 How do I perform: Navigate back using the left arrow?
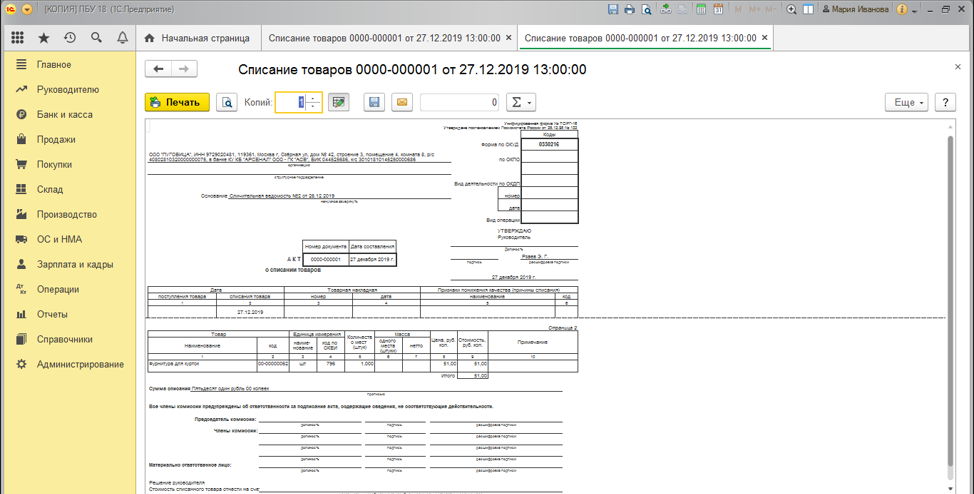click(x=158, y=69)
